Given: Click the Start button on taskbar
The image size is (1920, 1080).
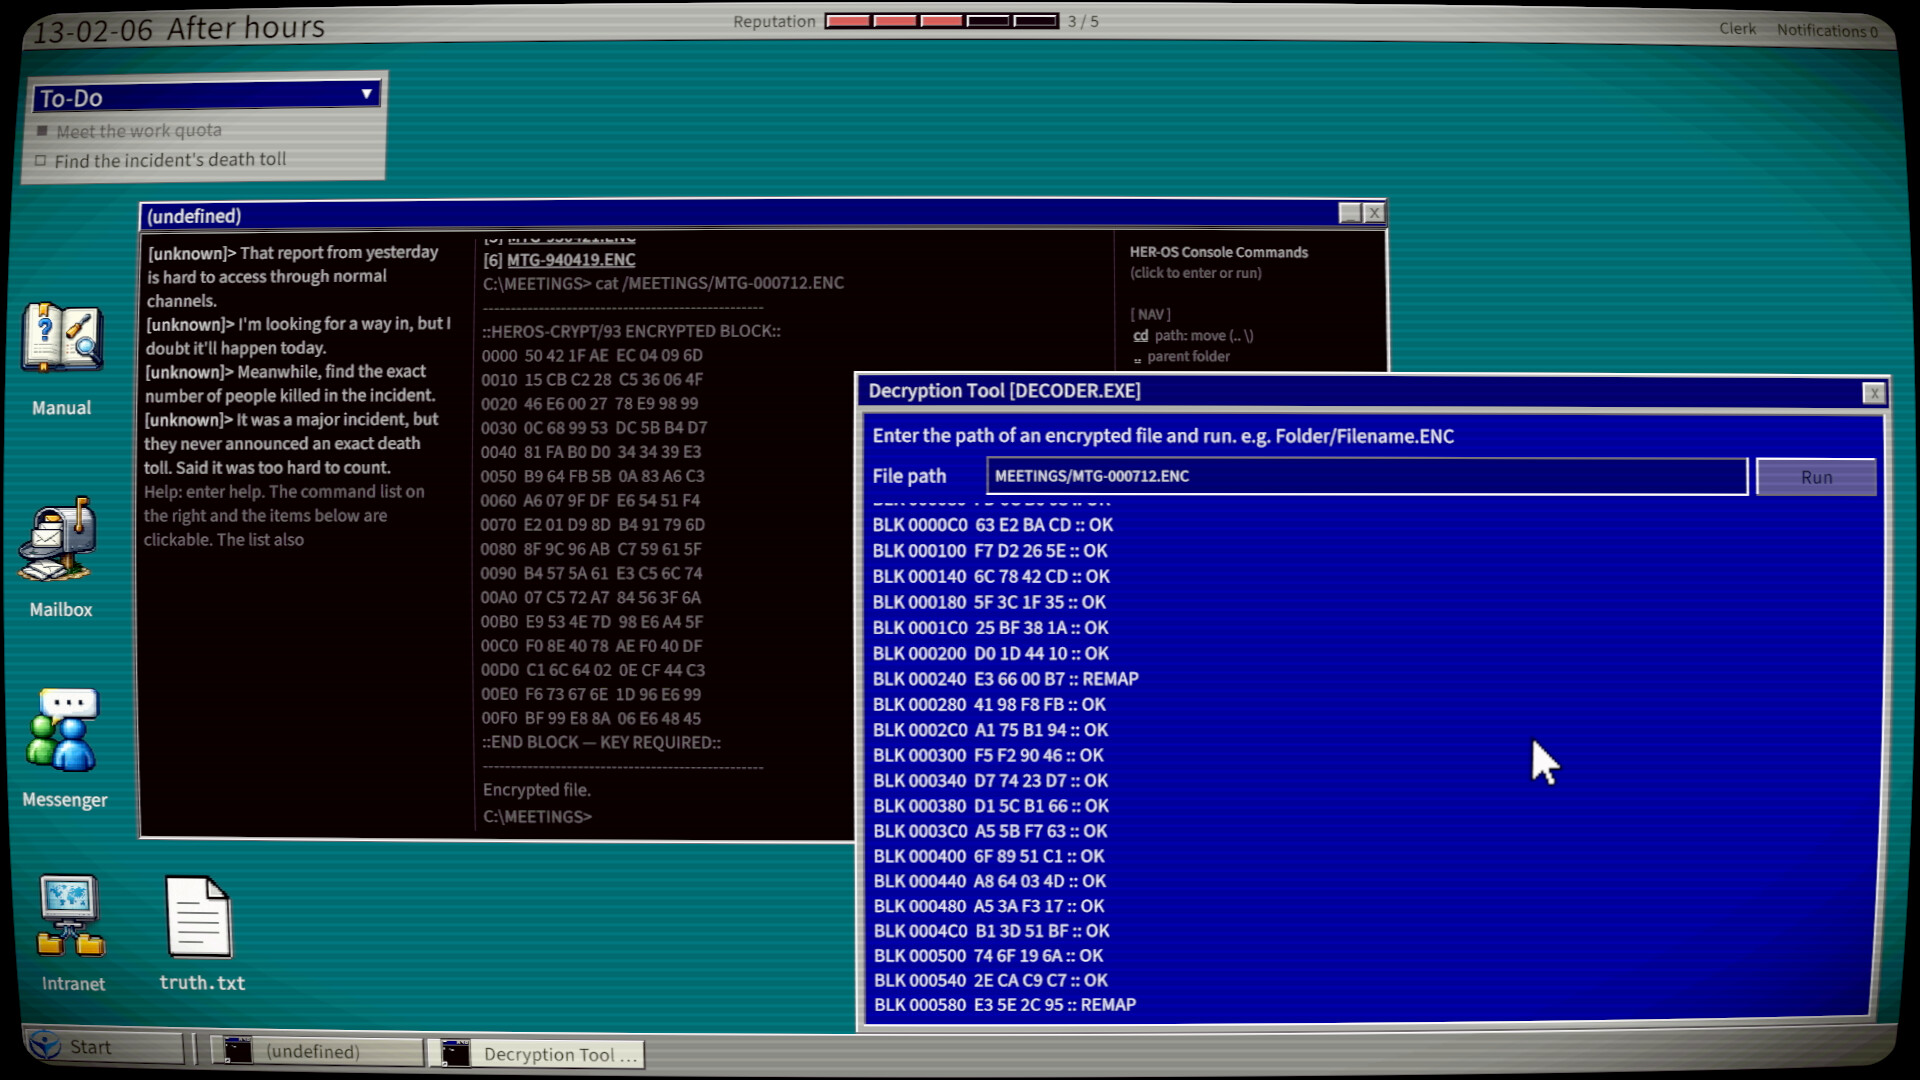Looking at the screenshot, I should [x=105, y=1047].
